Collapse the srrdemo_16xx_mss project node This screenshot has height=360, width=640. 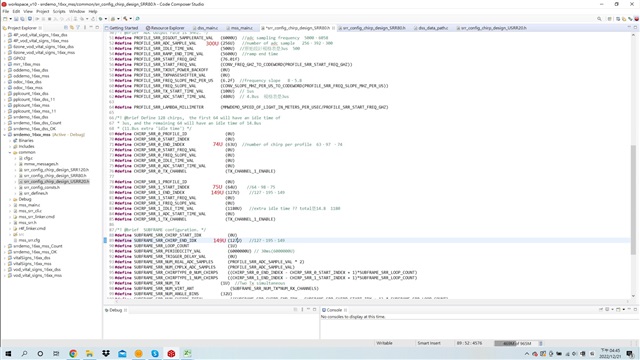(4, 135)
